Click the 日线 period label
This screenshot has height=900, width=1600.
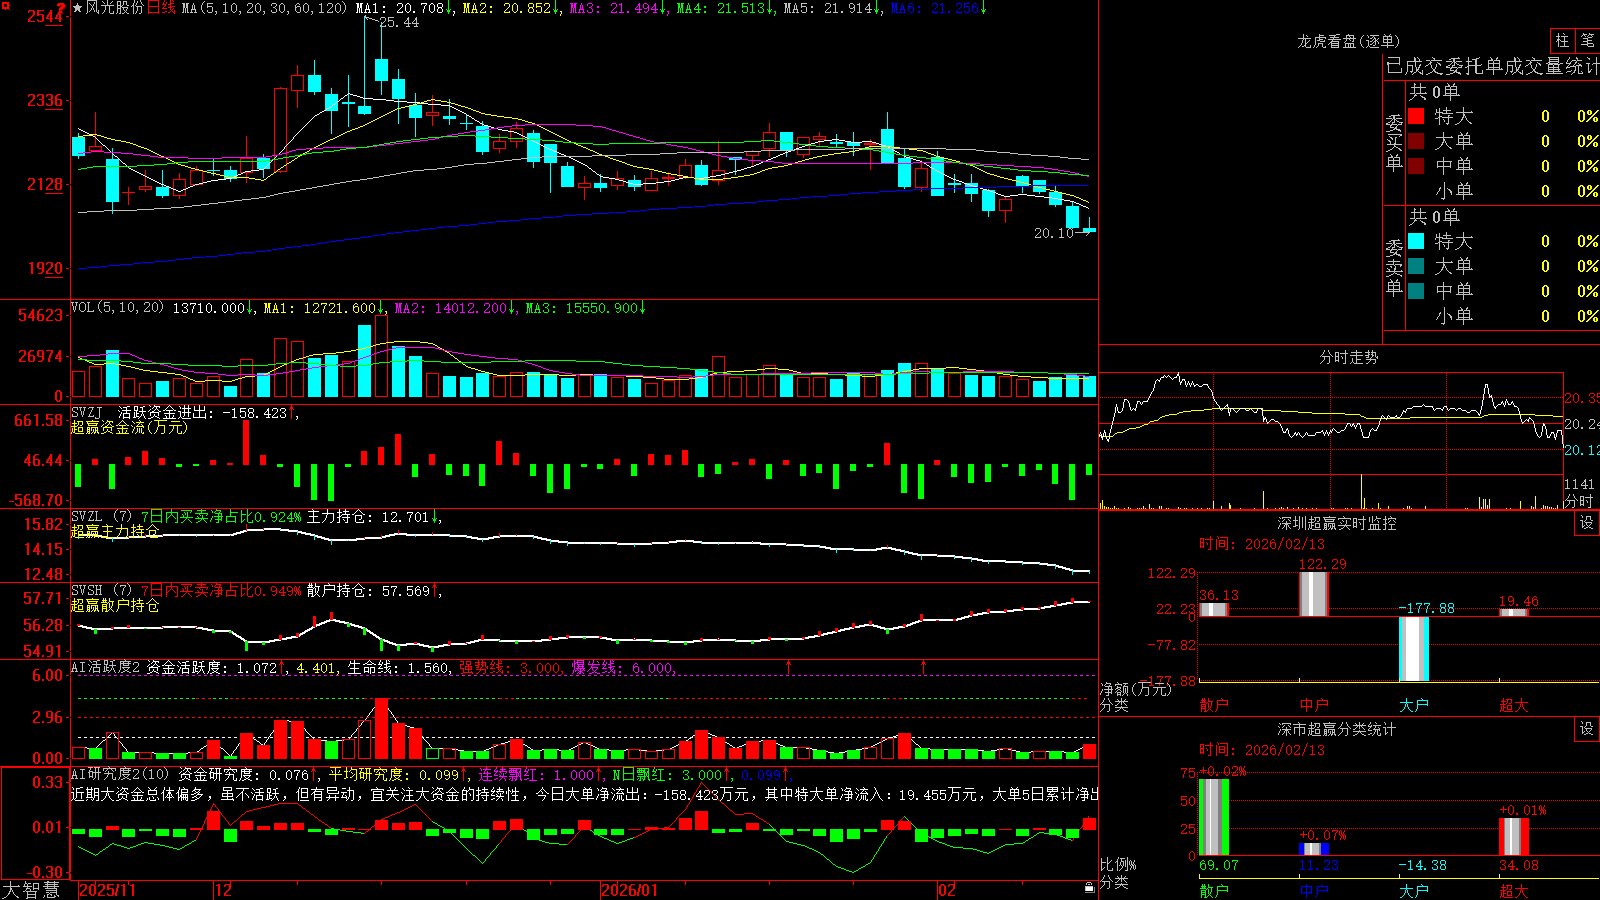pyautogui.click(x=161, y=8)
